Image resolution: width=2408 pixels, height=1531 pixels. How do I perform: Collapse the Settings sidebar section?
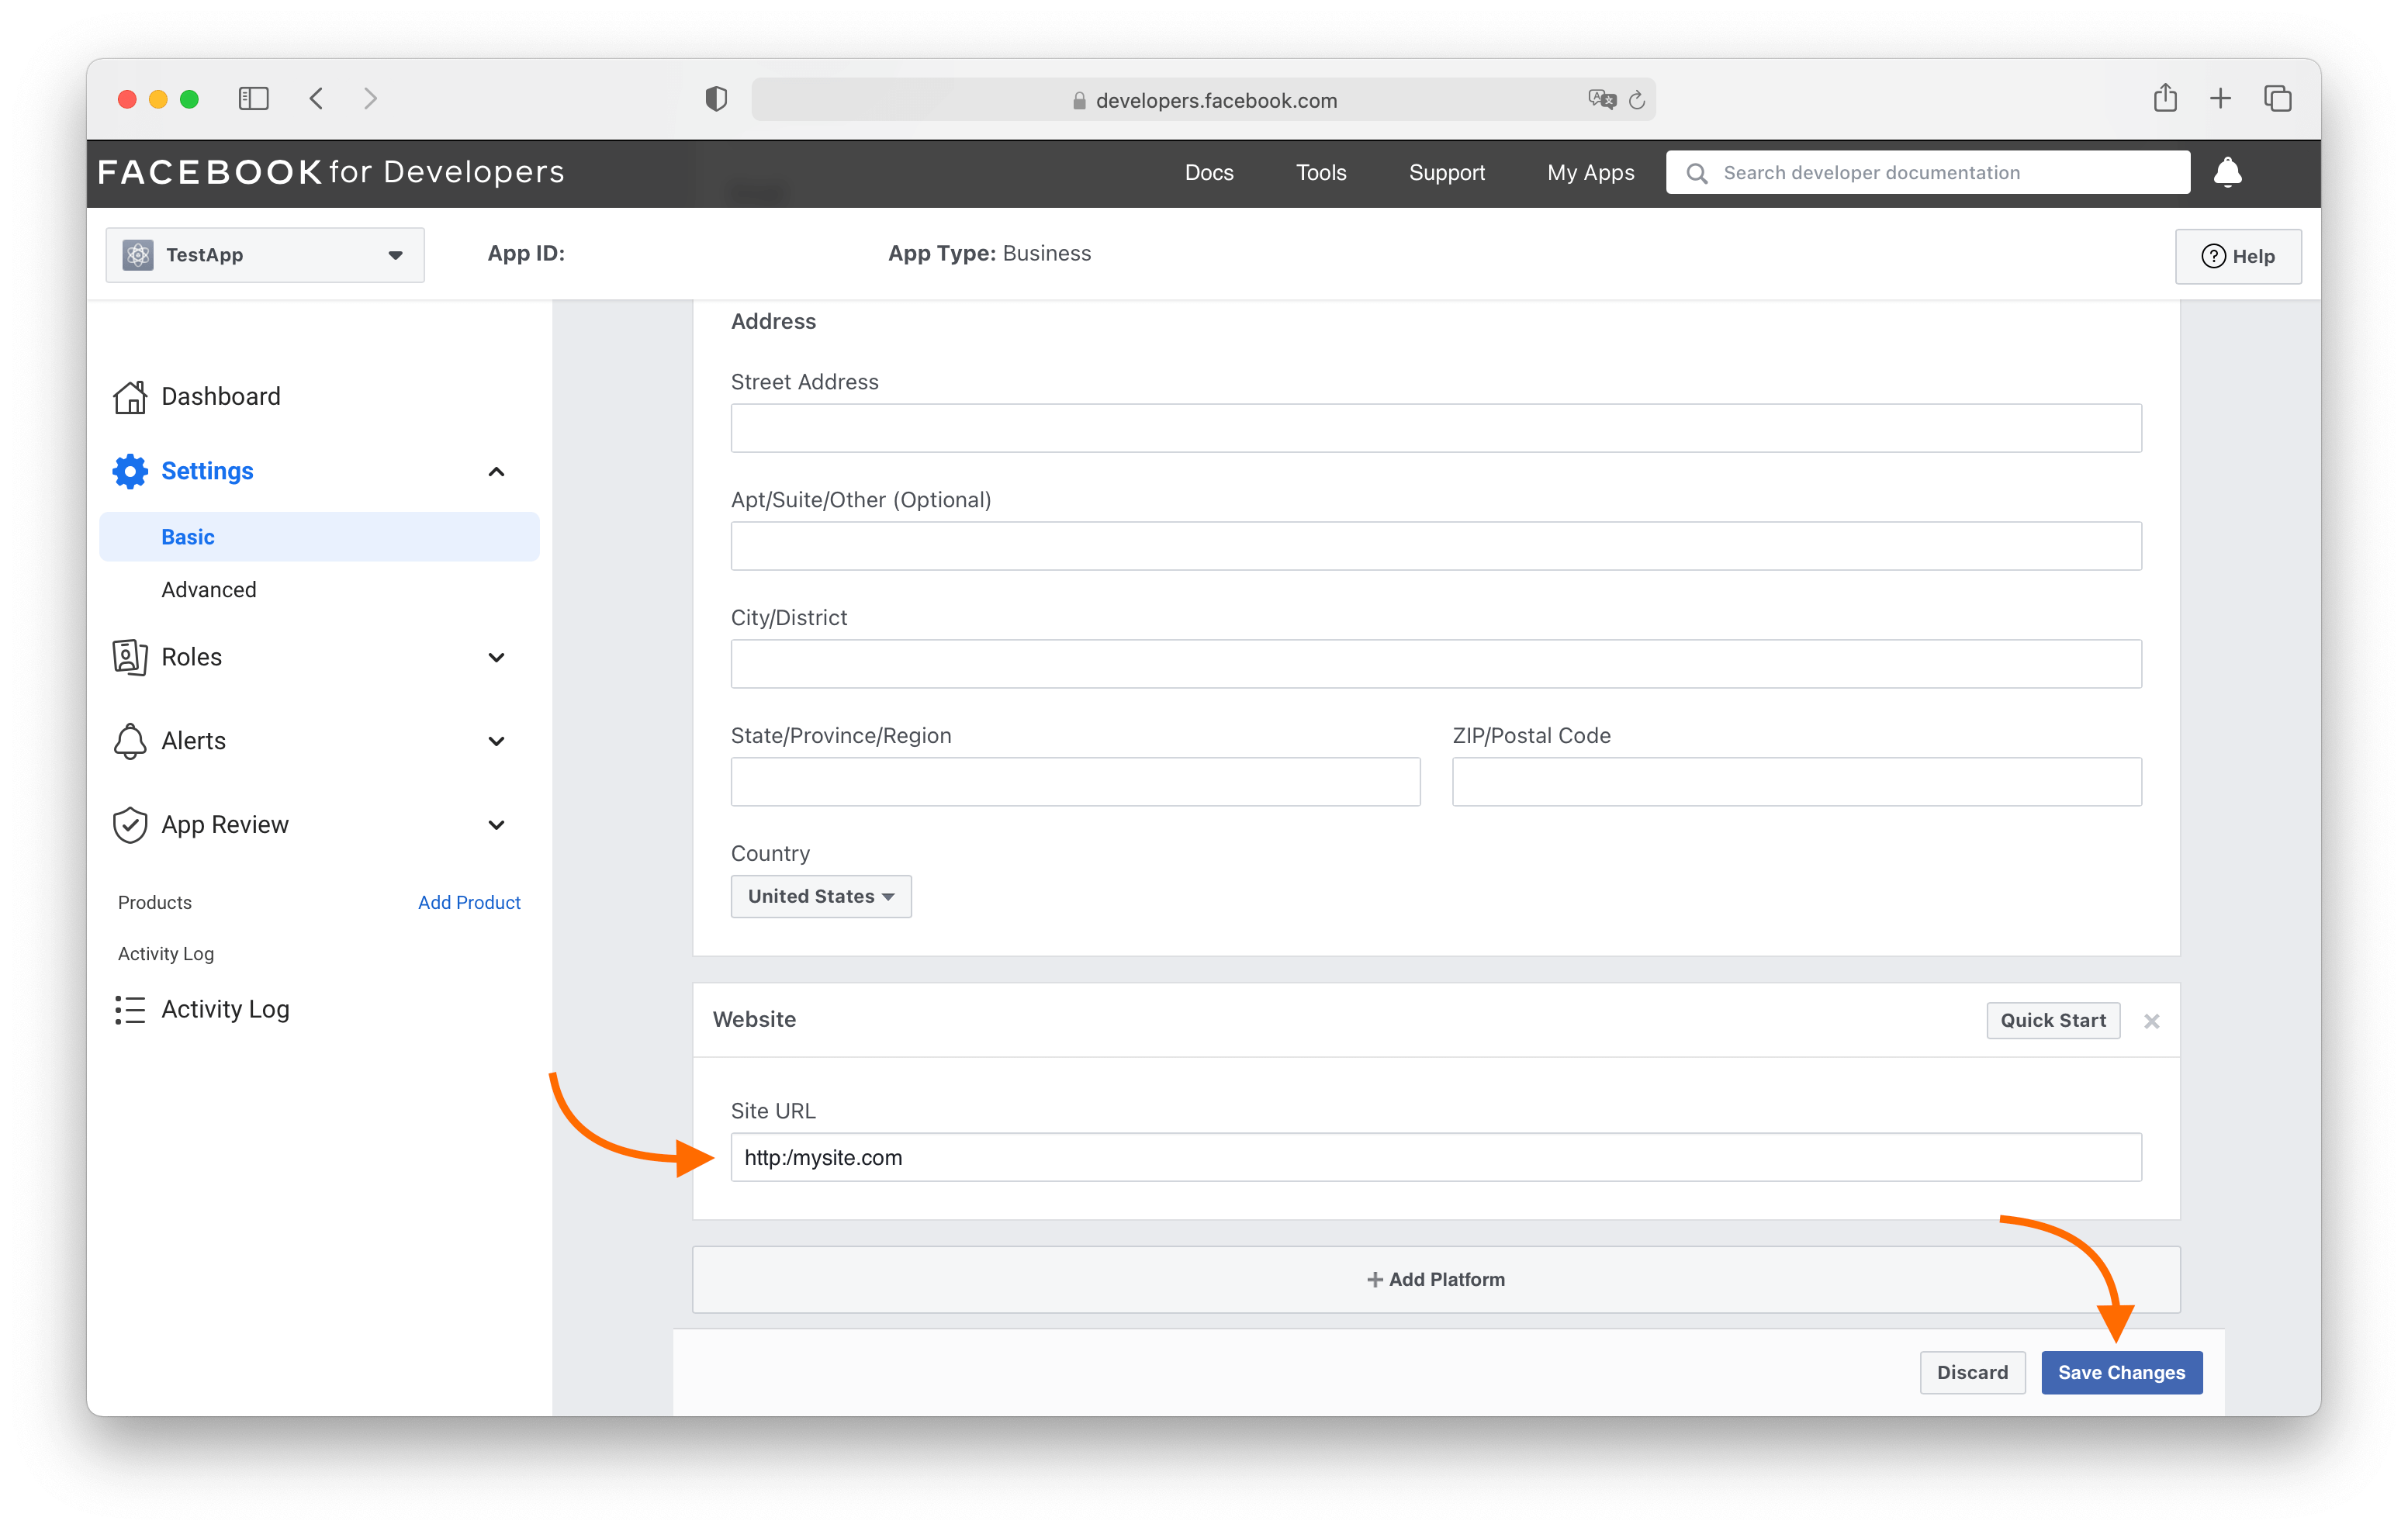pyautogui.click(x=495, y=471)
